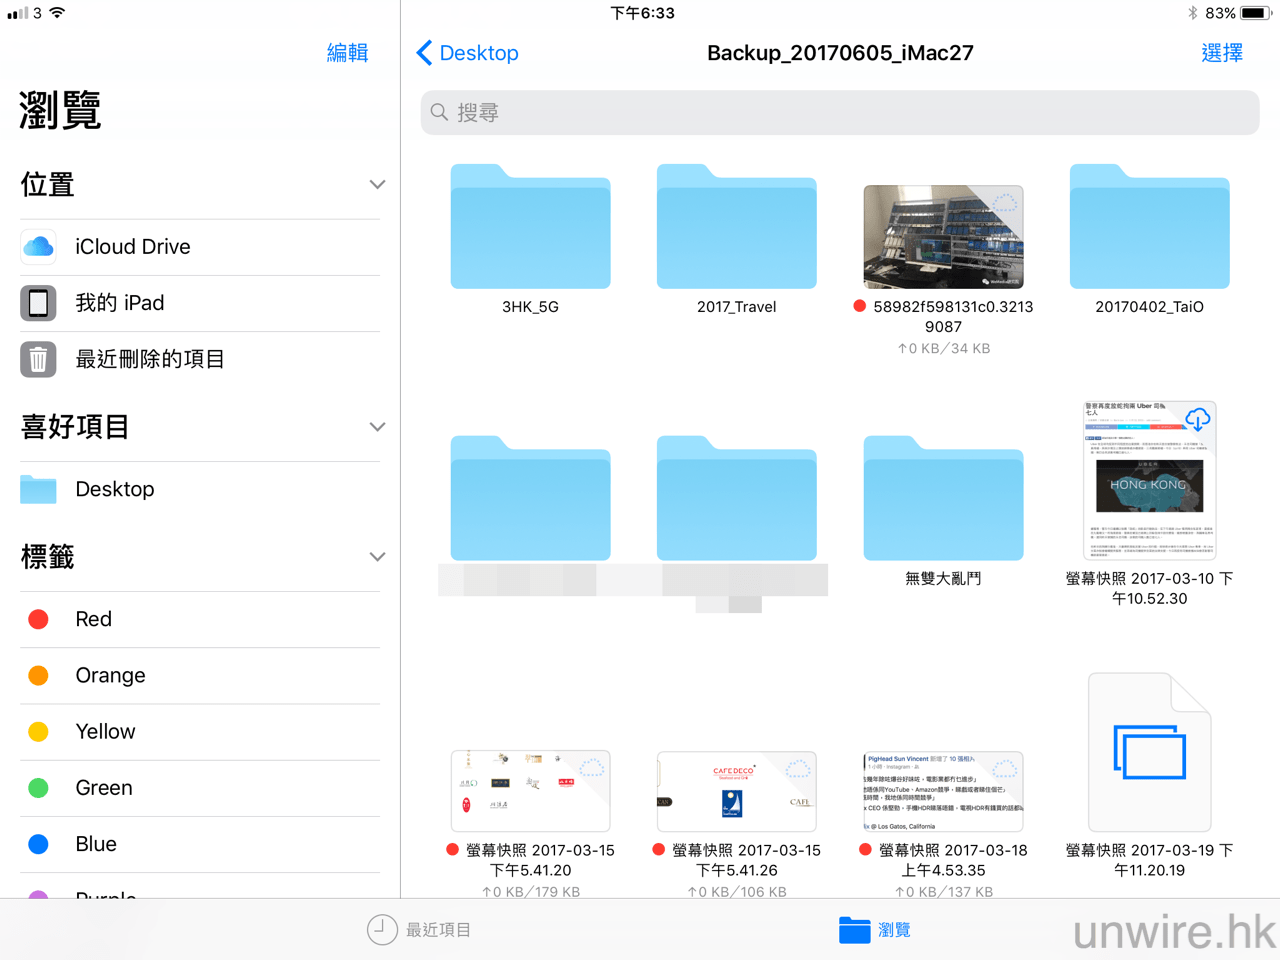
Task: Tap cloud download icon on 2017-03-10 screenshot
Action: (1197, 419)
